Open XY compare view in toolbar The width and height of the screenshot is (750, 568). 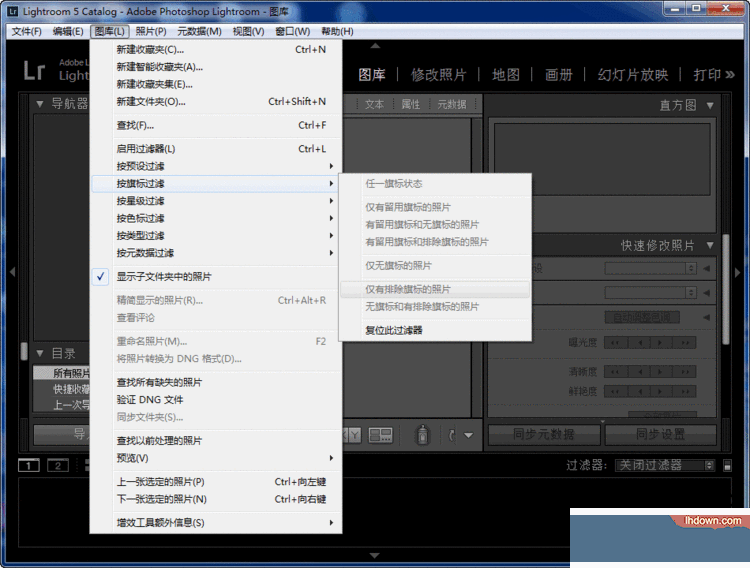click(353, 435)
